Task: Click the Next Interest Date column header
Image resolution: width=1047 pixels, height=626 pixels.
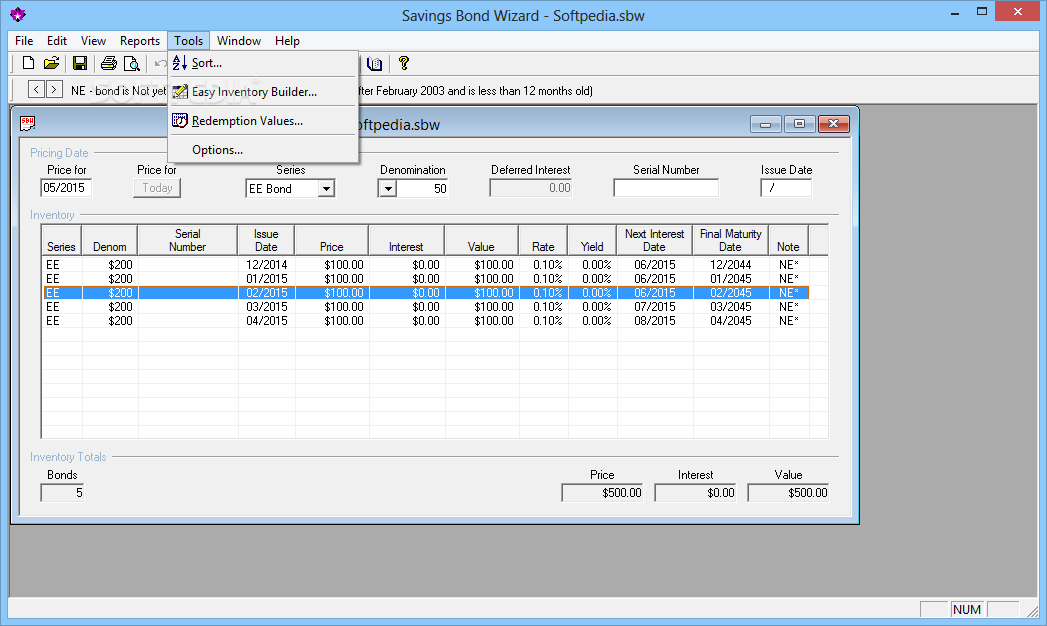Action: pos(654,240)
